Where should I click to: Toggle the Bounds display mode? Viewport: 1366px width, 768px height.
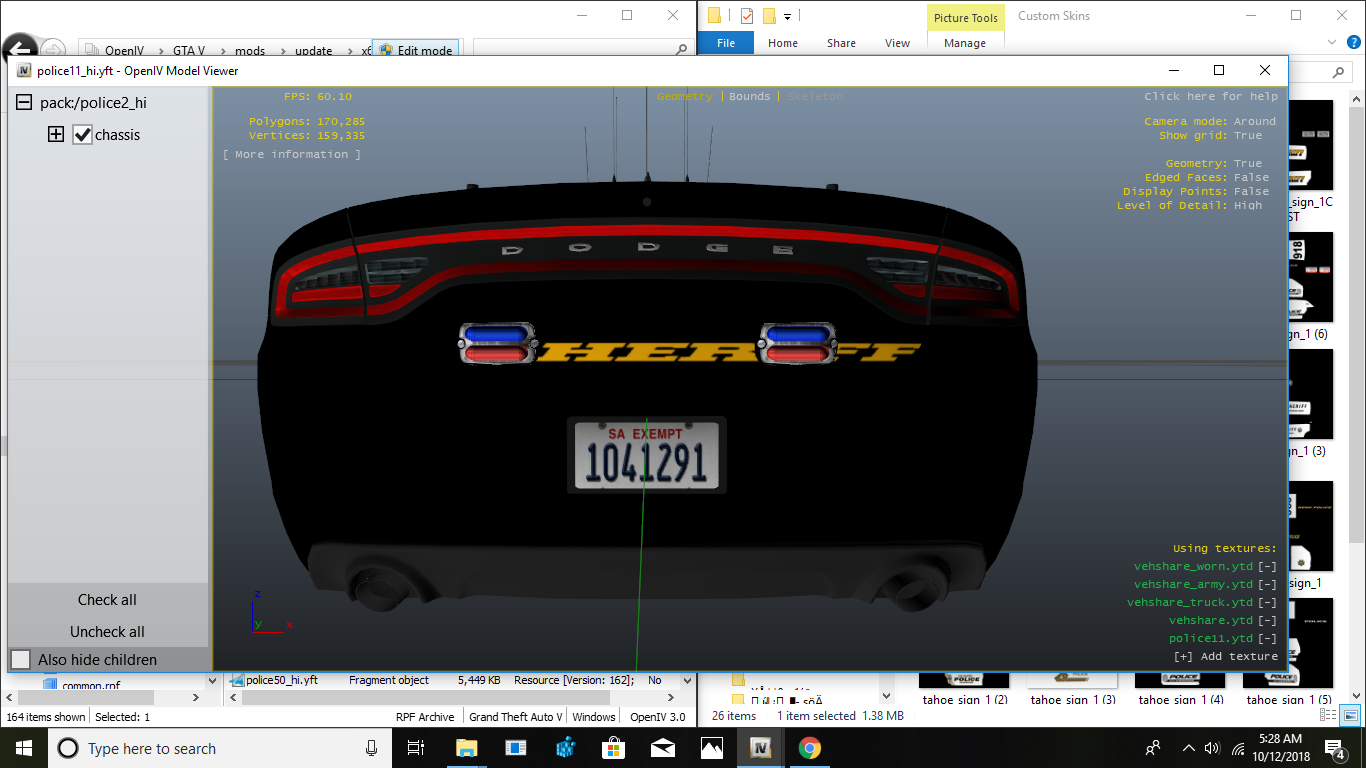point(749,97)
